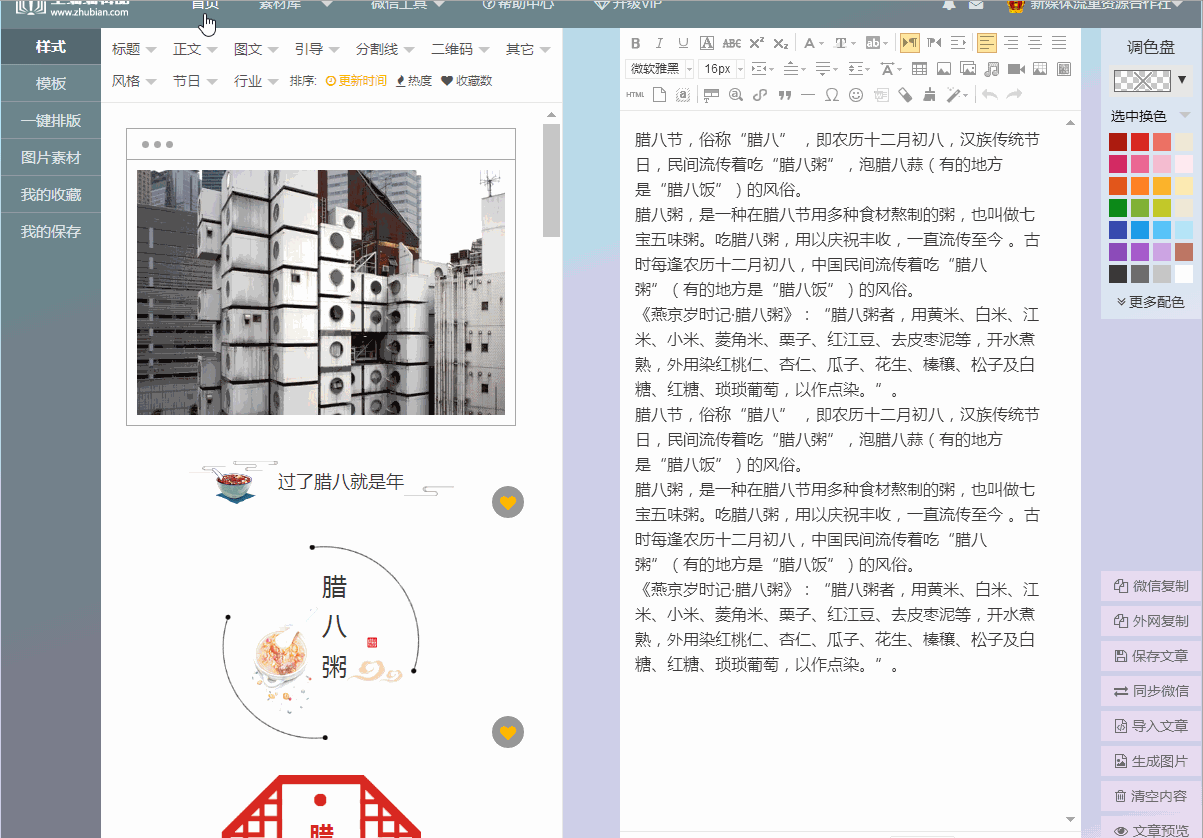Screen dimensions: 1203x838
Task: Insert a horizontal divider line
Action: pyautogui.click(x=807, y=94)
